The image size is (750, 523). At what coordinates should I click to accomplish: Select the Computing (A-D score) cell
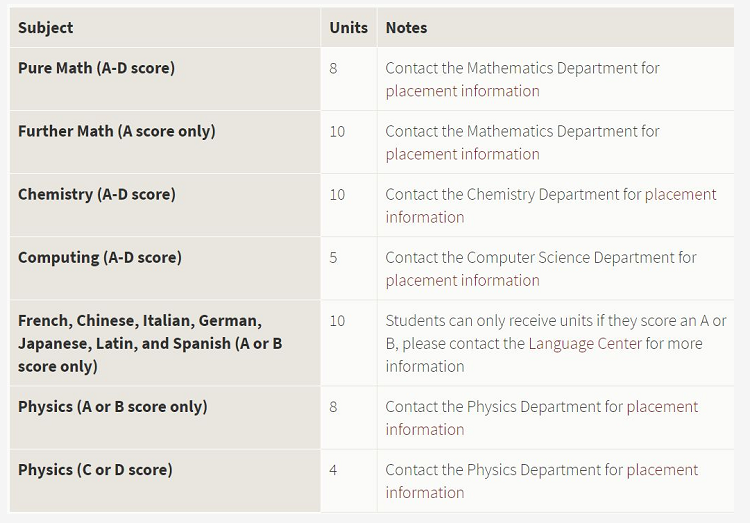click(x=165, y=268)
